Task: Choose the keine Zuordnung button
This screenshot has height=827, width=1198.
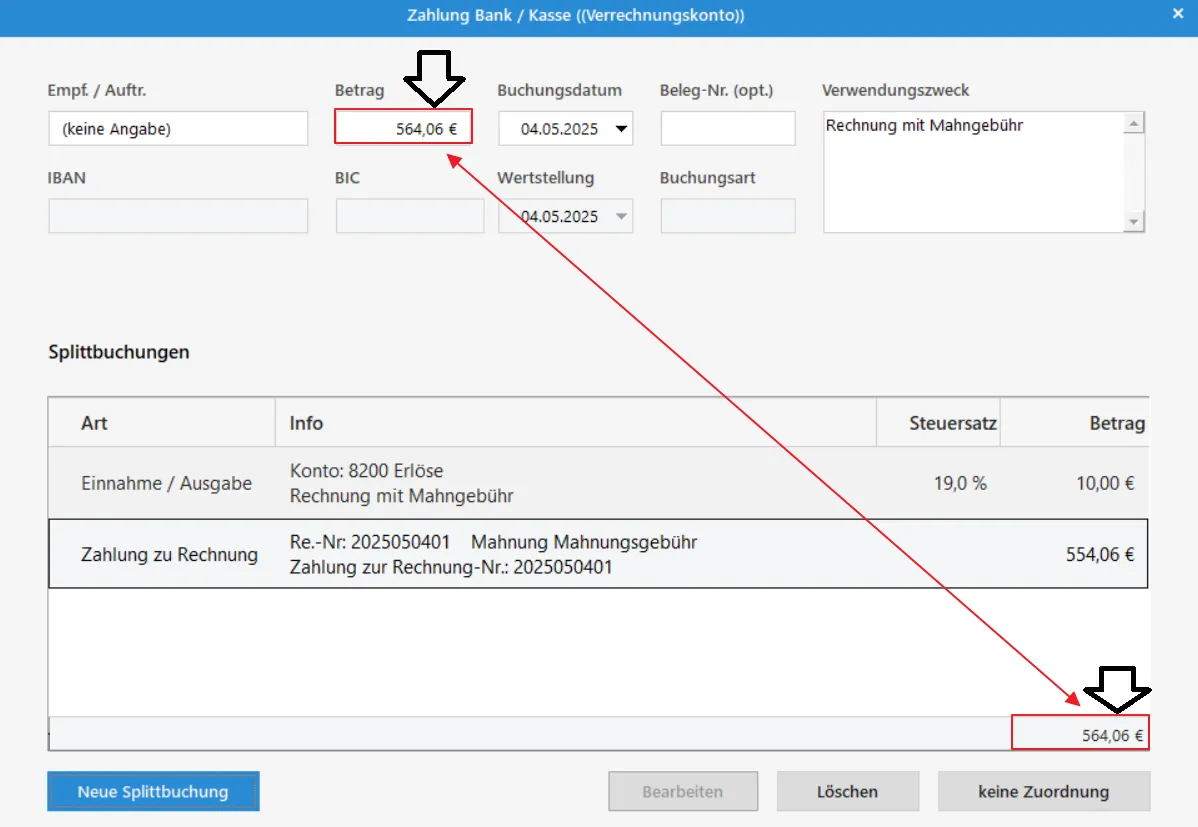Action: pos(1043,792)
